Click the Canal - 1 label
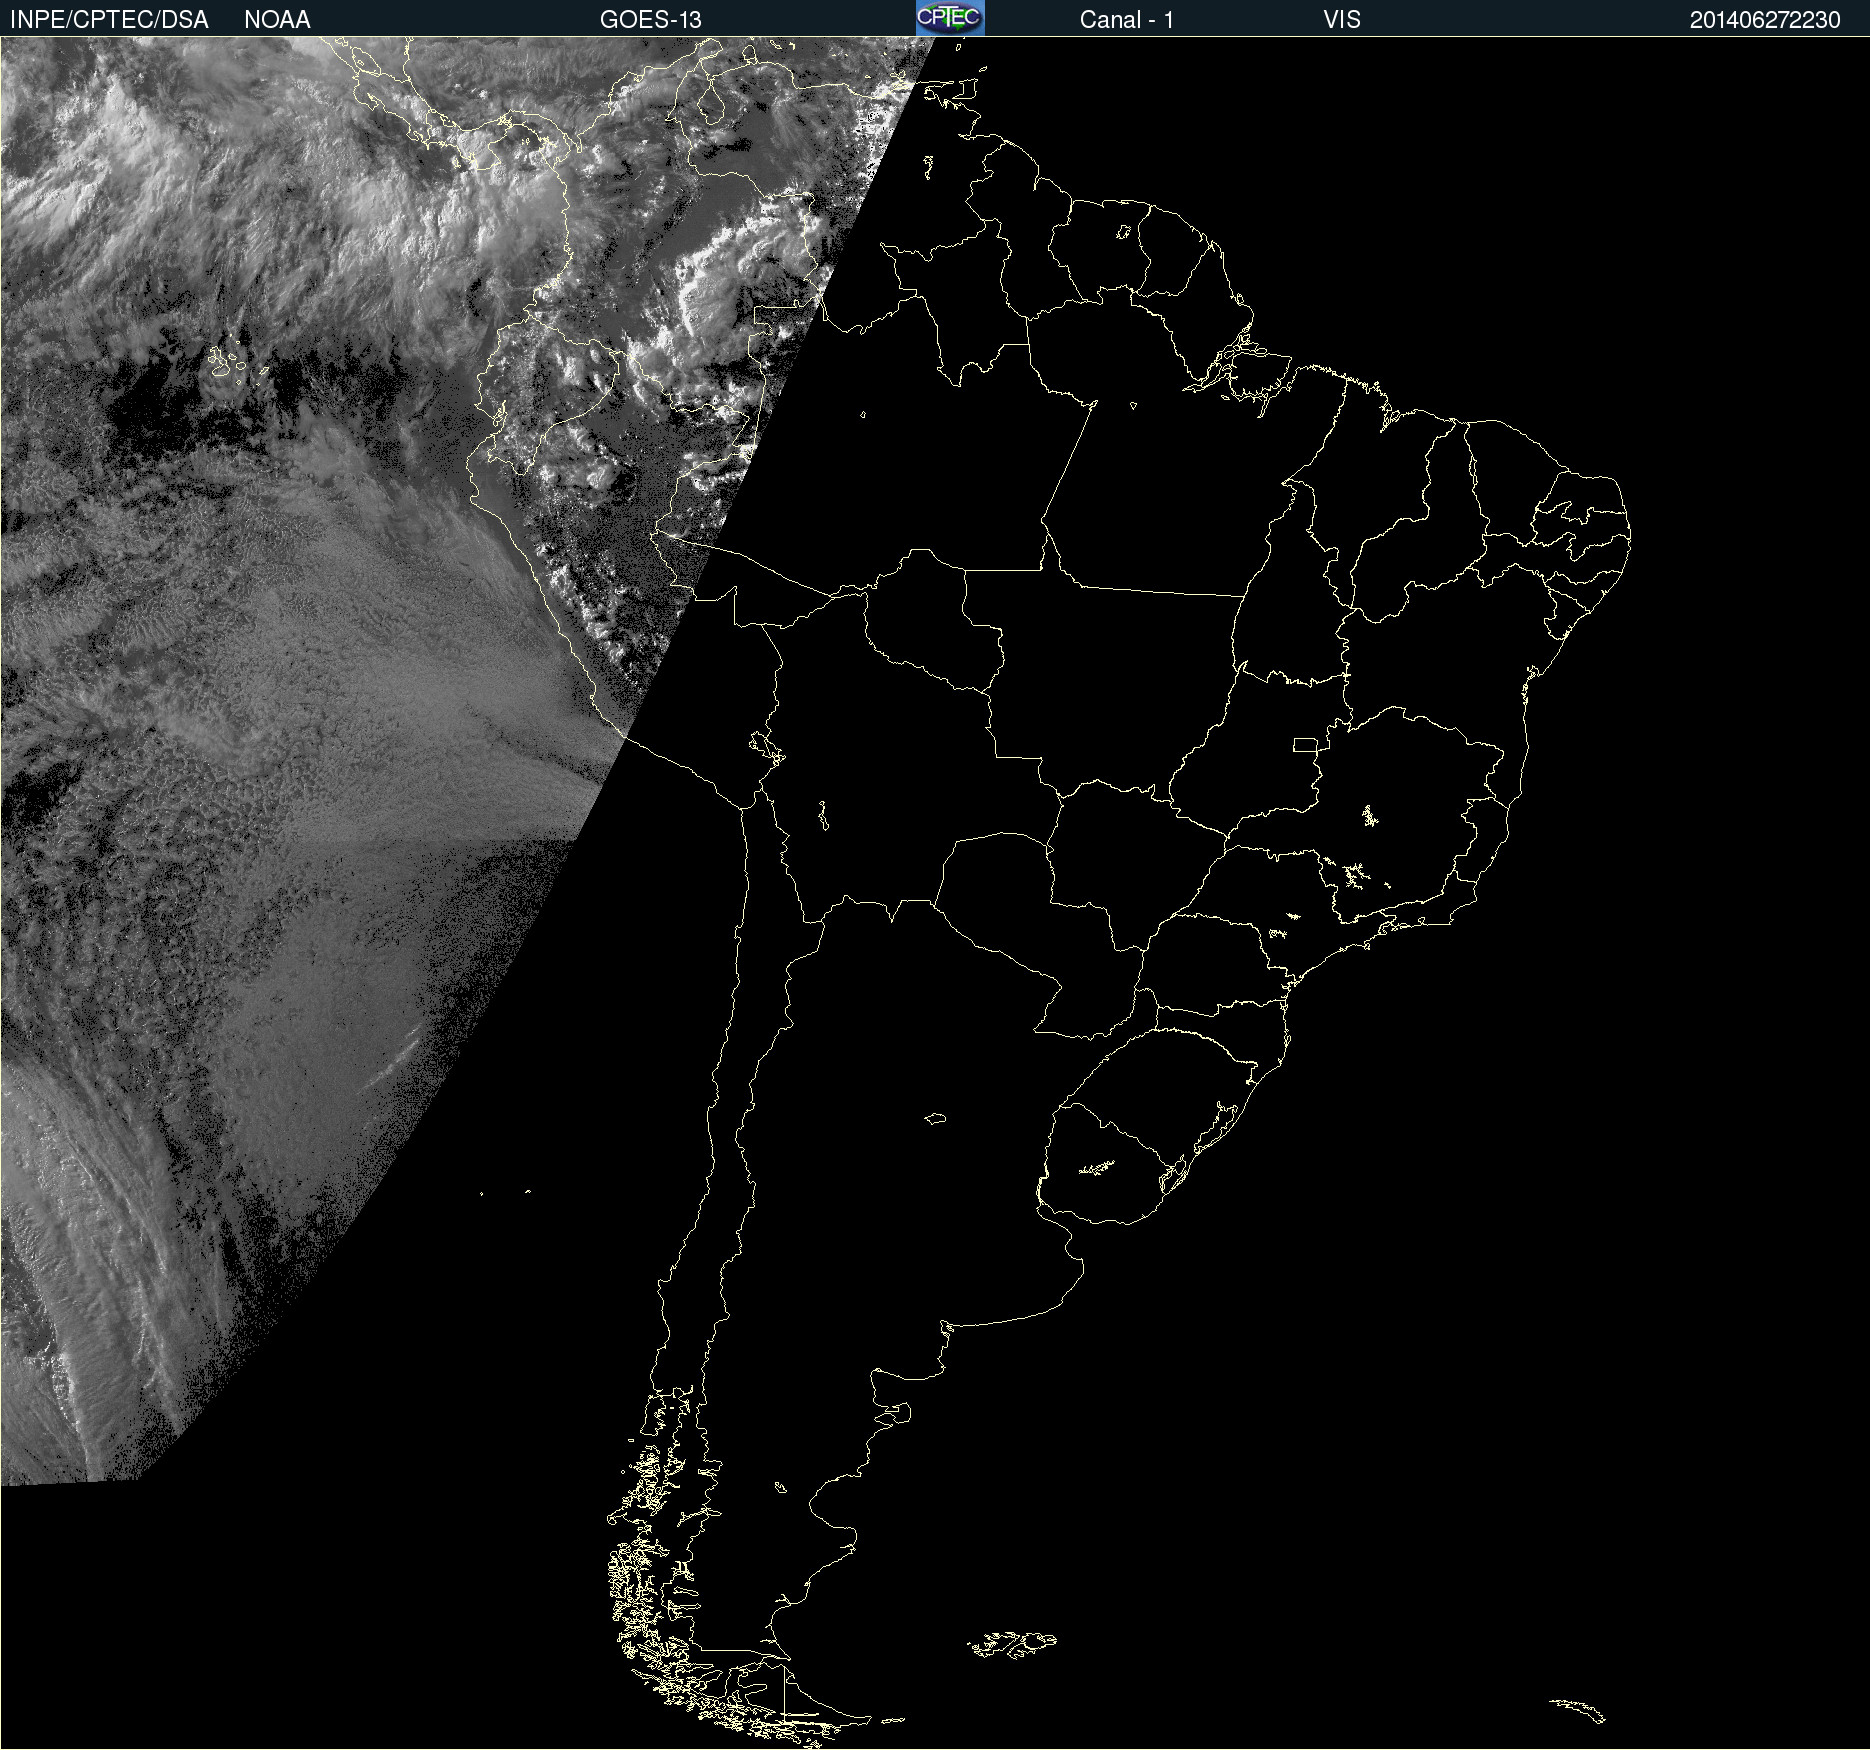This screenshot has height=1750, width=1870. [1126, 20]
